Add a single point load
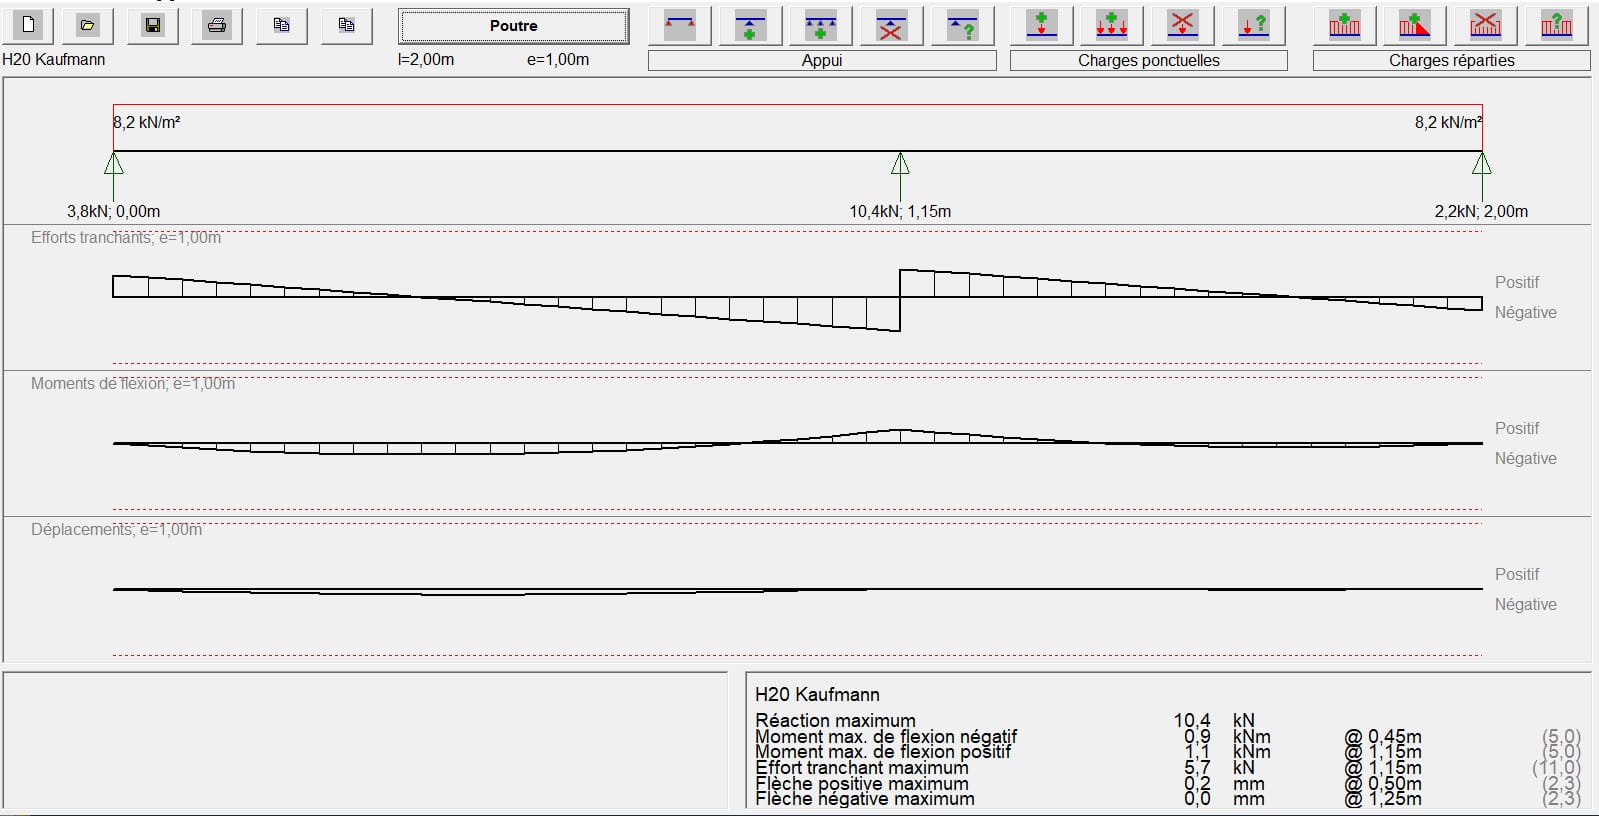Screen dimensions: 1599x816 click(1042, 26)
